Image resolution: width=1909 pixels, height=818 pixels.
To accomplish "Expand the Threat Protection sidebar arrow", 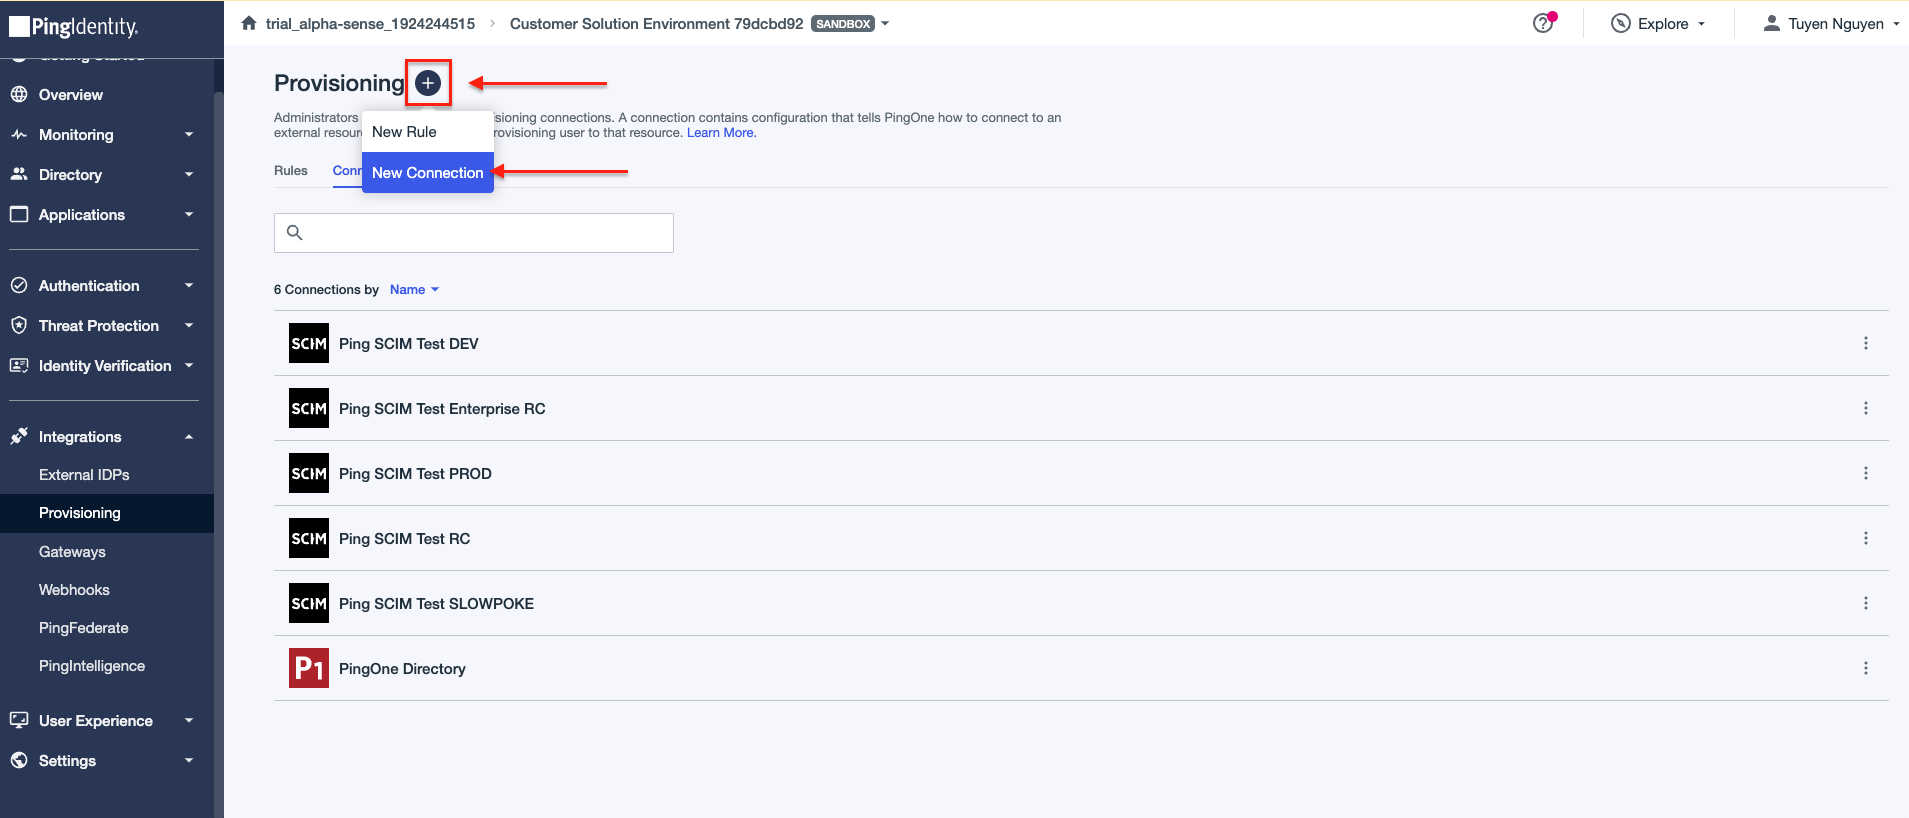I will click(189, 325).
